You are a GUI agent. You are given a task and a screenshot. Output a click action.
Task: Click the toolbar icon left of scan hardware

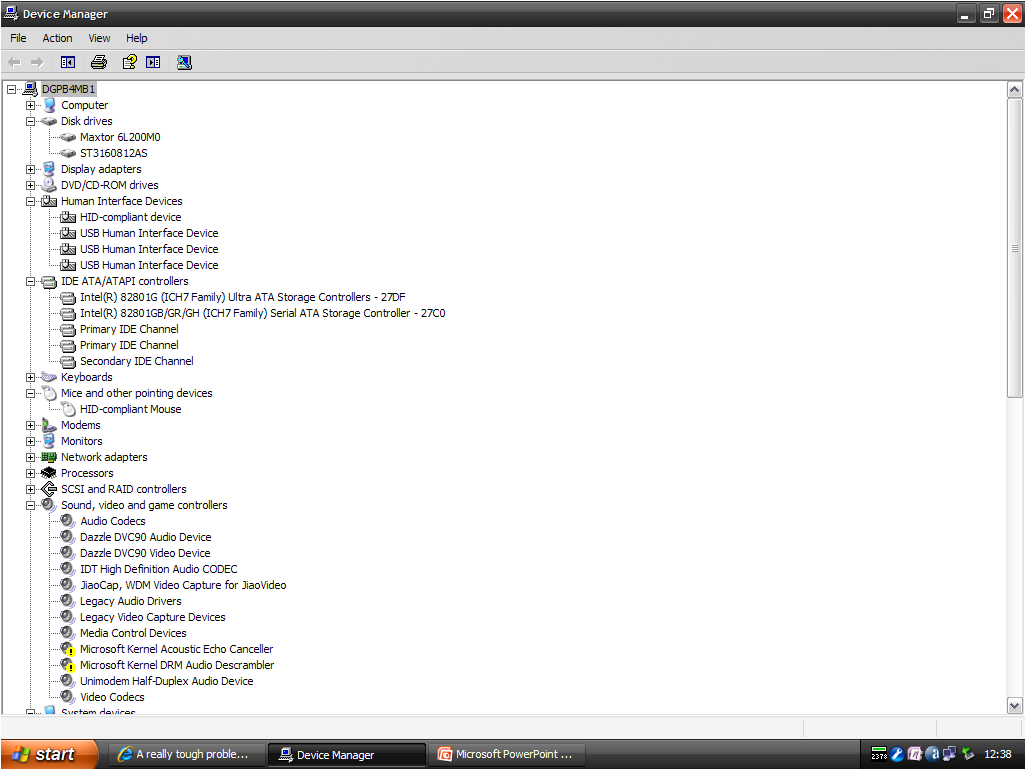click(153, 62)
